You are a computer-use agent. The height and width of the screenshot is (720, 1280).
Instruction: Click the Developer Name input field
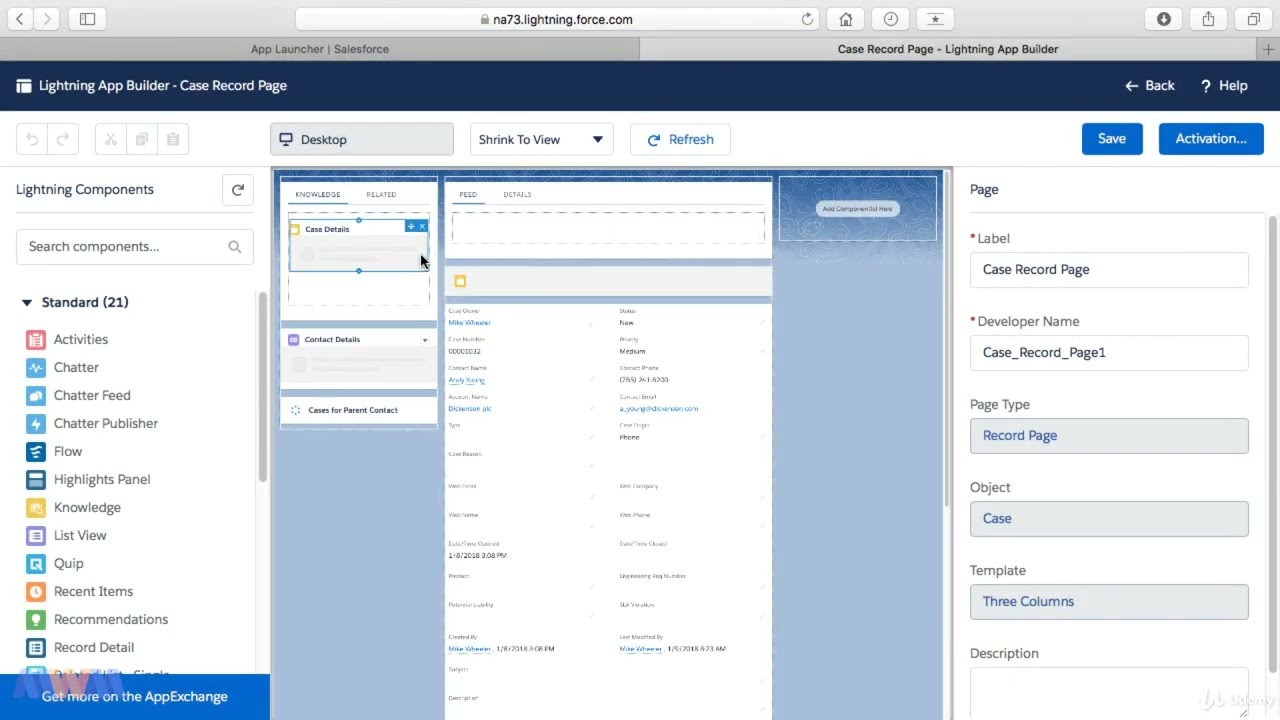point(1109,353)
